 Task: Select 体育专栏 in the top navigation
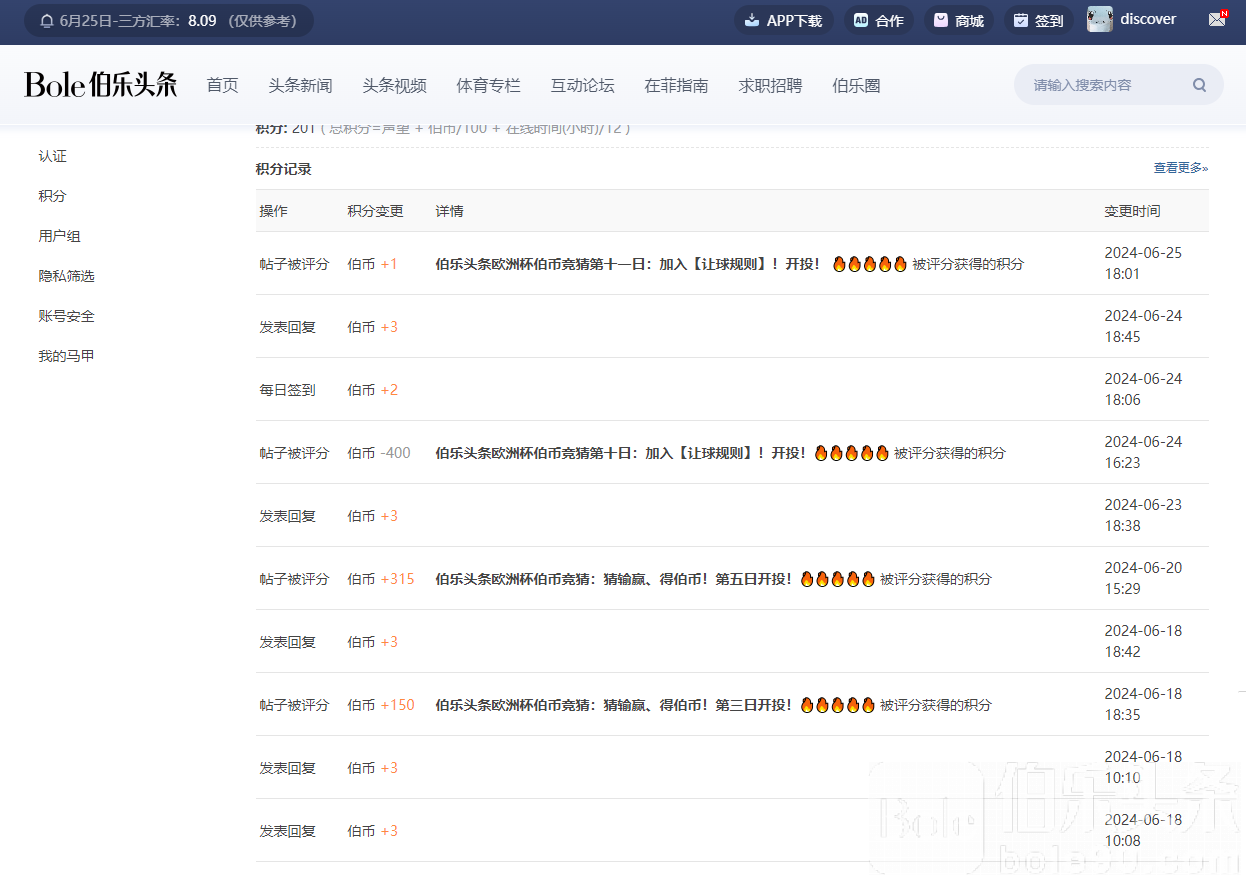[x=488, y=86]
